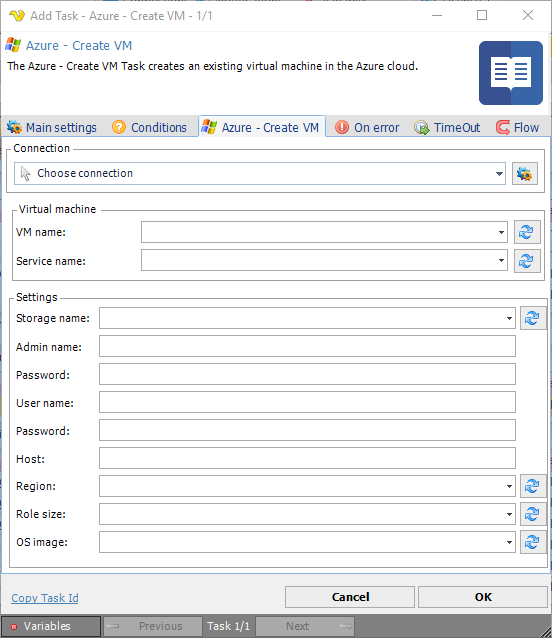Refresh the Role size list
The image size is (552, 638).
click(532, 514)
